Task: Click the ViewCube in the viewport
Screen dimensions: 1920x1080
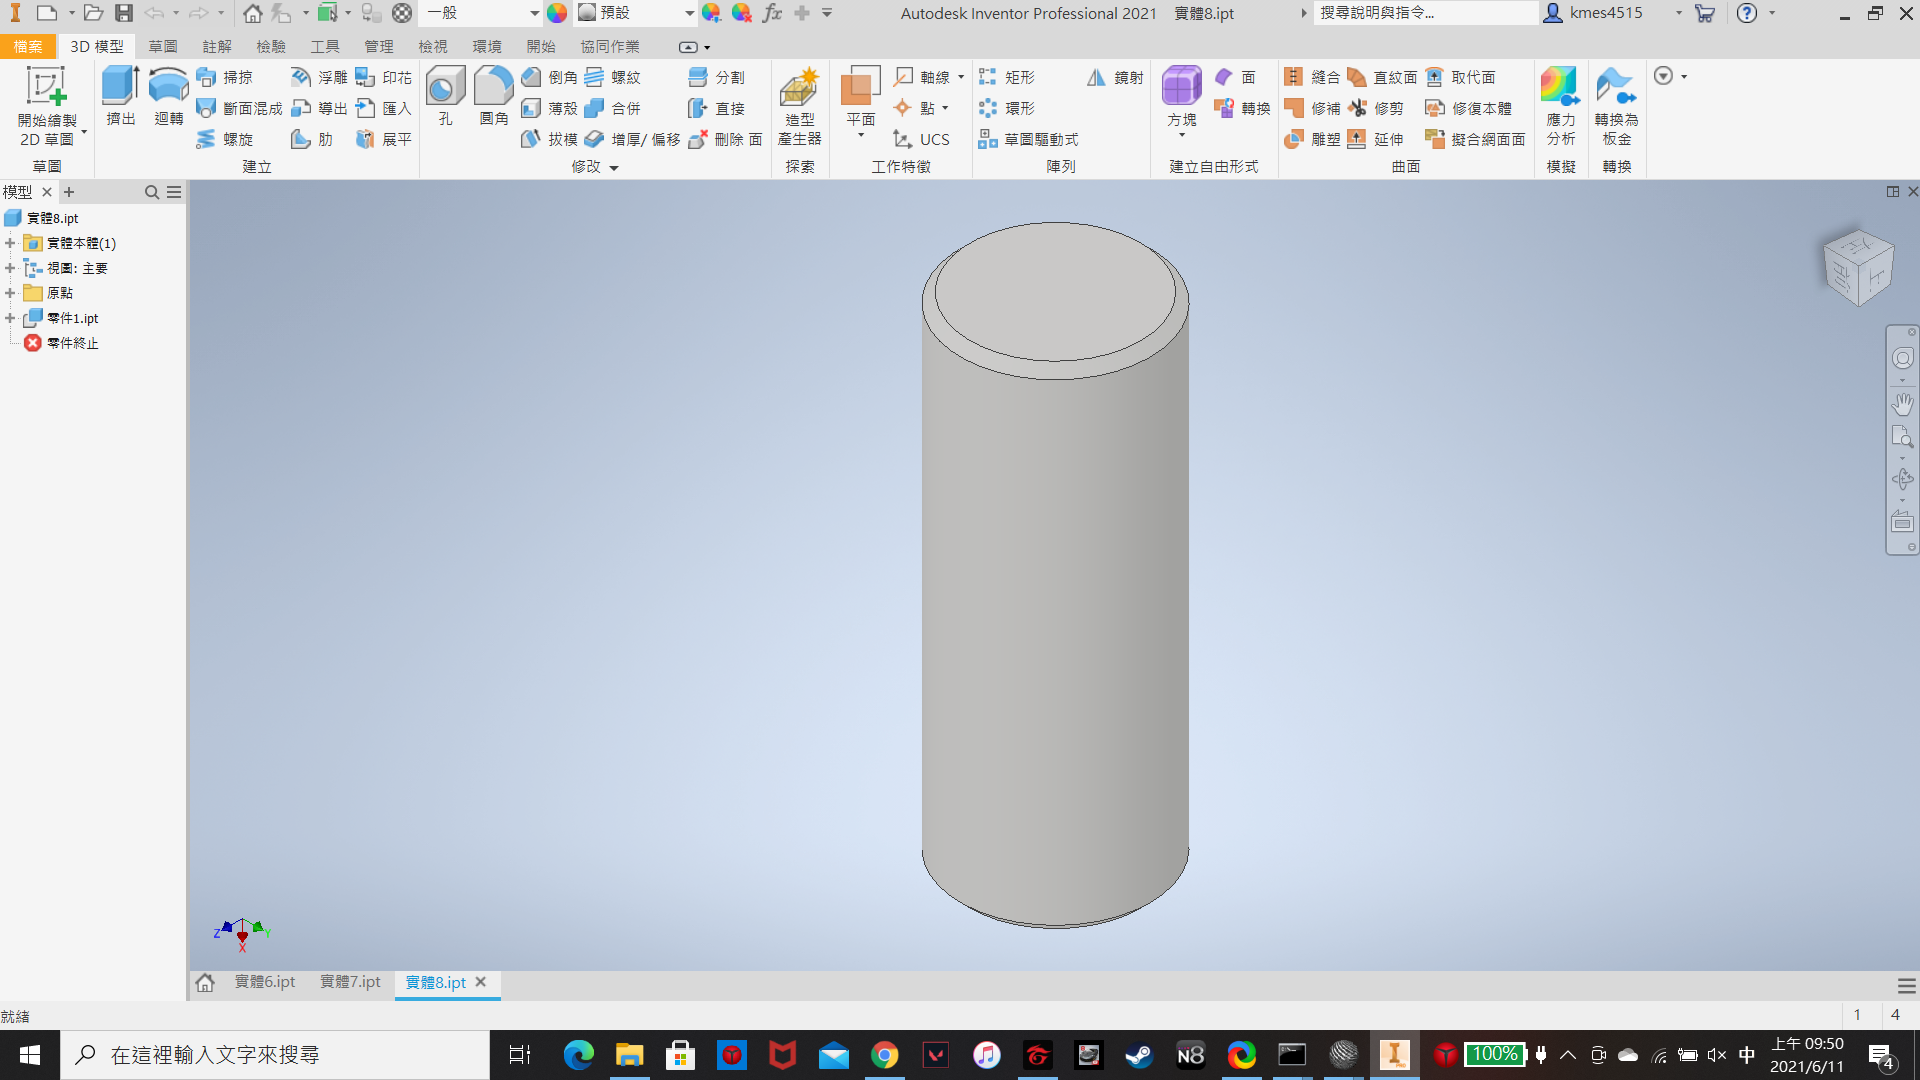Action: (1858, 267)
